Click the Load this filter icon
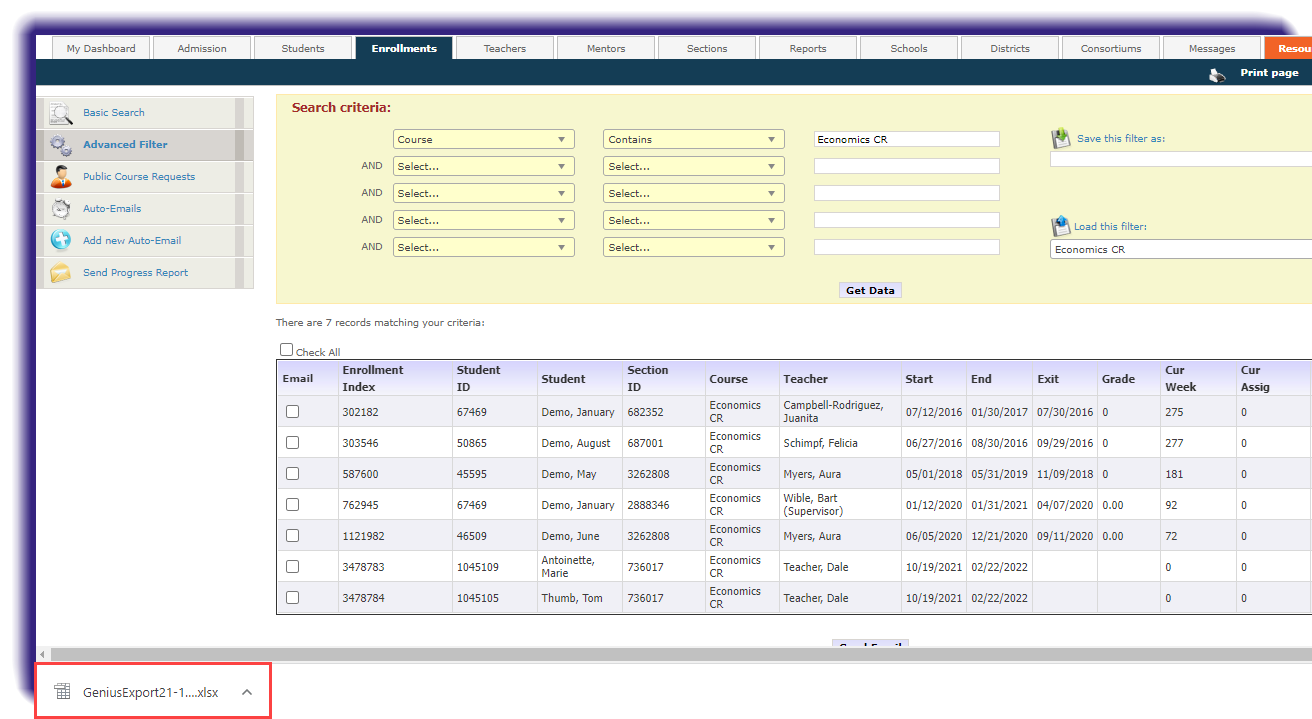 (x=1061, y=227)
